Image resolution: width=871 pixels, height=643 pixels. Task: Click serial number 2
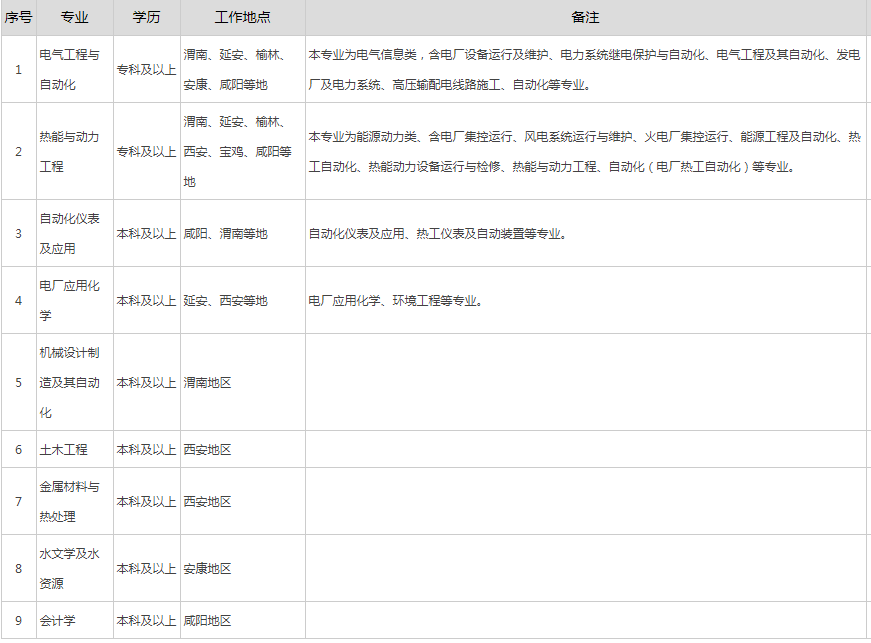18,152
